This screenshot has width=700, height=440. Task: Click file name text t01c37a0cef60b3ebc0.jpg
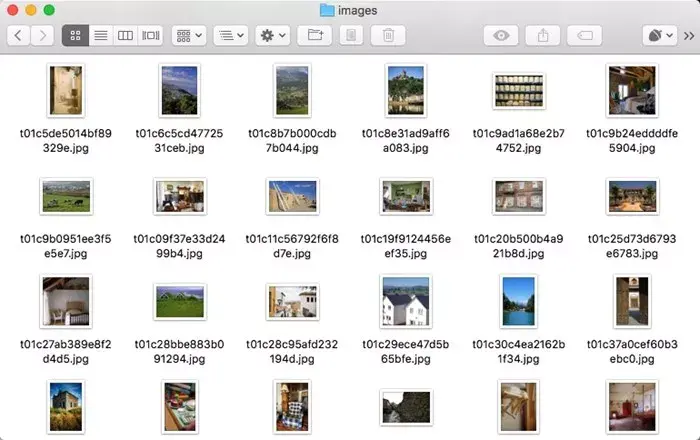(632, 352)
